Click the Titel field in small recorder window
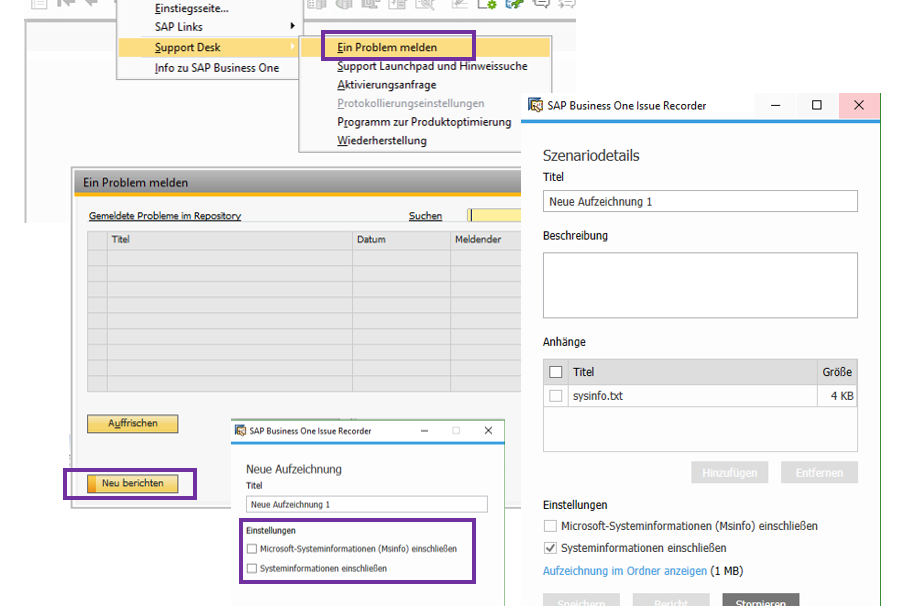This screenshot has height=606, width=910. tap(367, 504)
